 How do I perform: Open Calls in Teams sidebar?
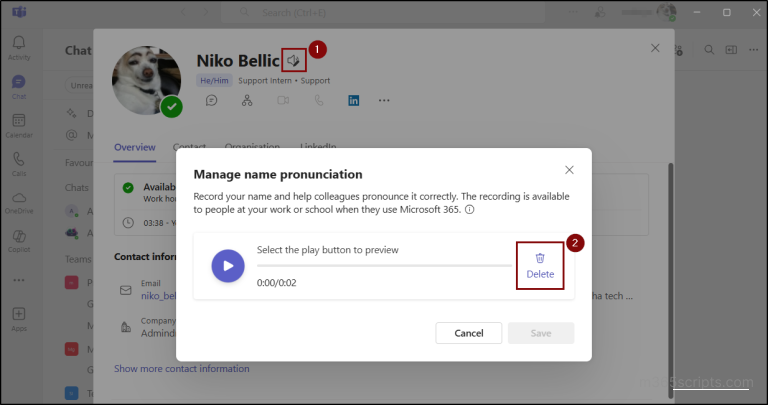click(19, 164)
